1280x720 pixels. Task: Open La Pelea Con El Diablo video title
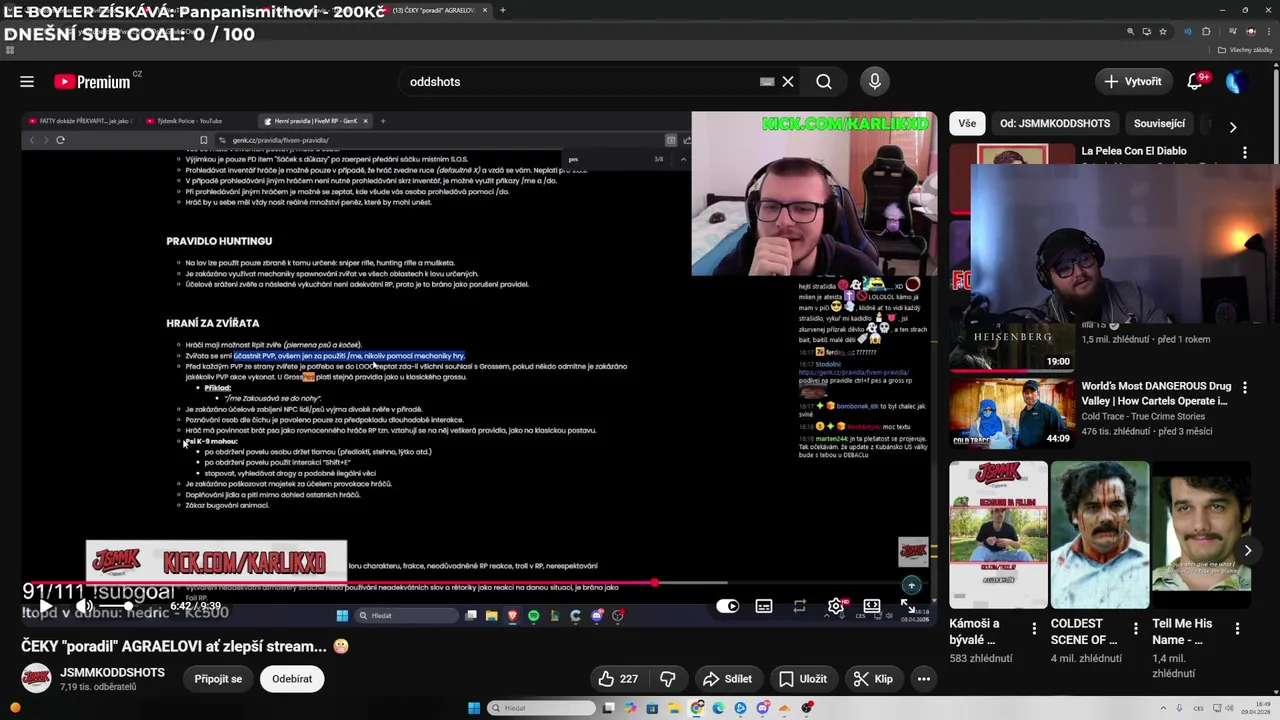[x=1134, y=151]
